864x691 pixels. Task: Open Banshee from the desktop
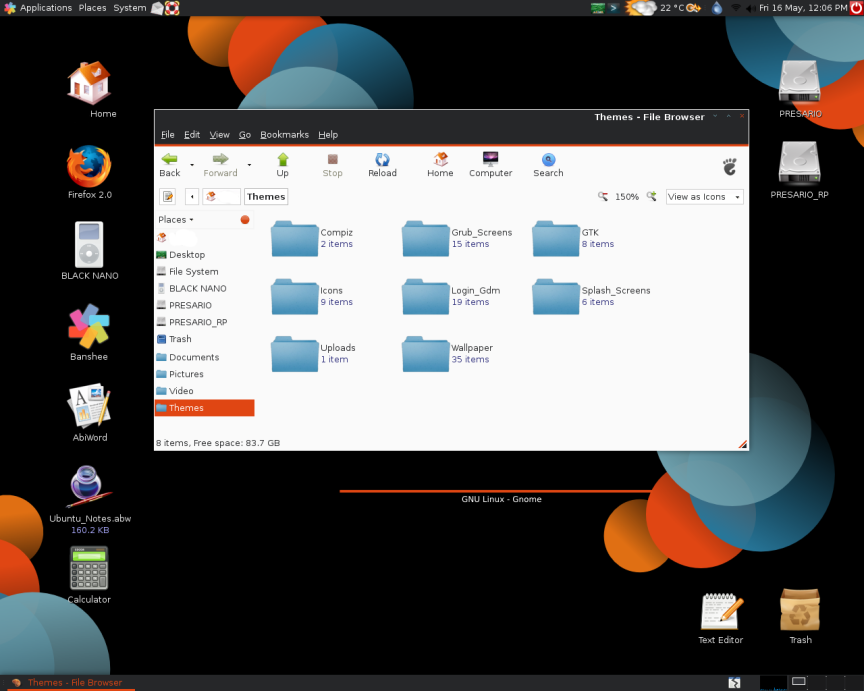[x=89, y=332]
